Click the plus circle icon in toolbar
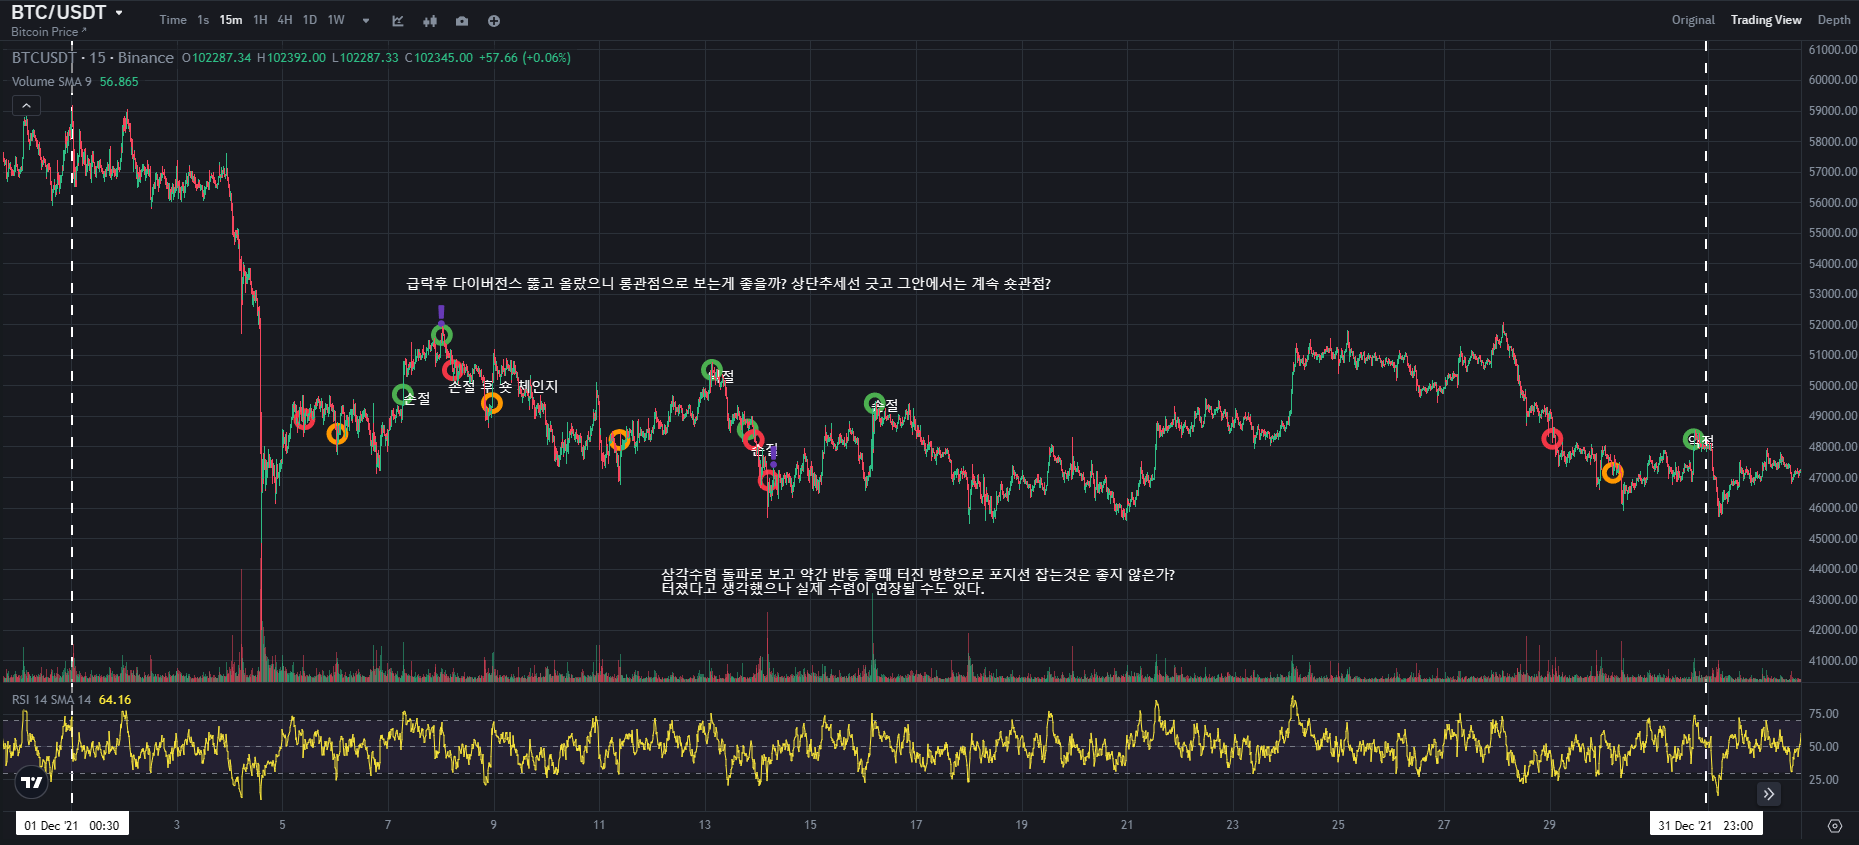This screenshot has width=1859, height=845. (x=494, y=21)
